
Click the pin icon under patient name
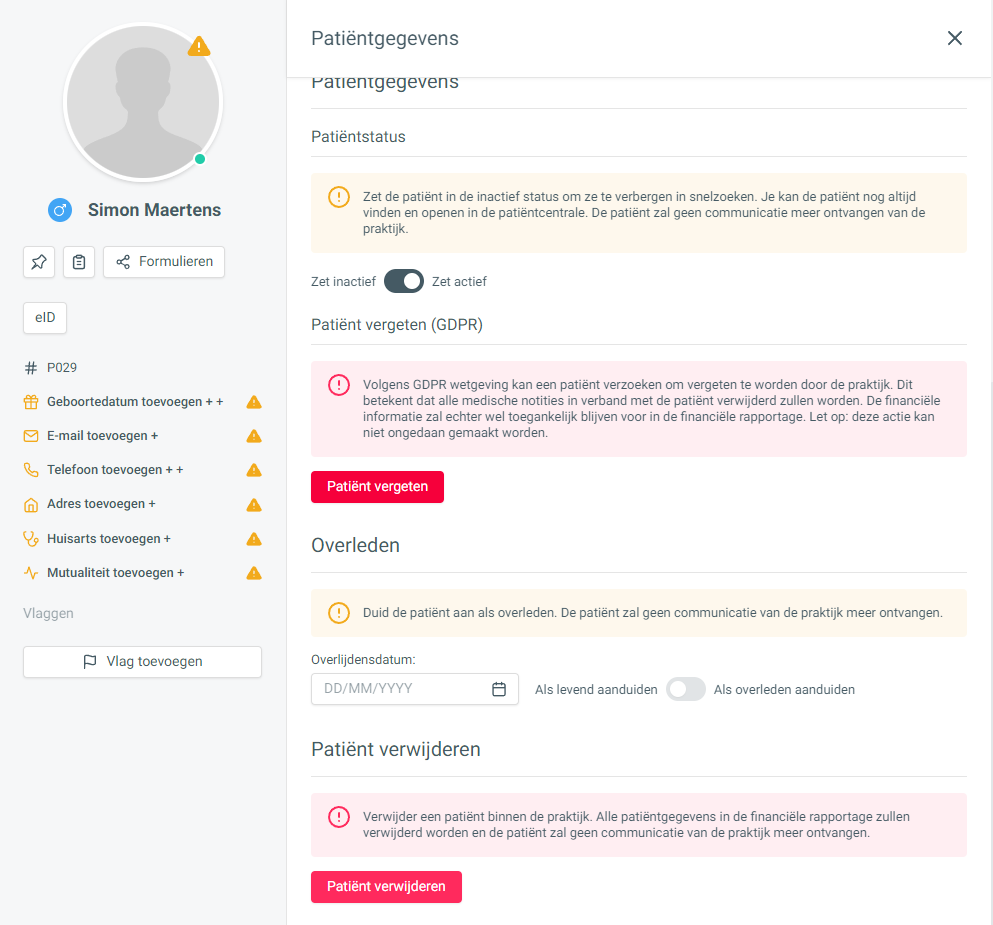(x=39, y=262)
